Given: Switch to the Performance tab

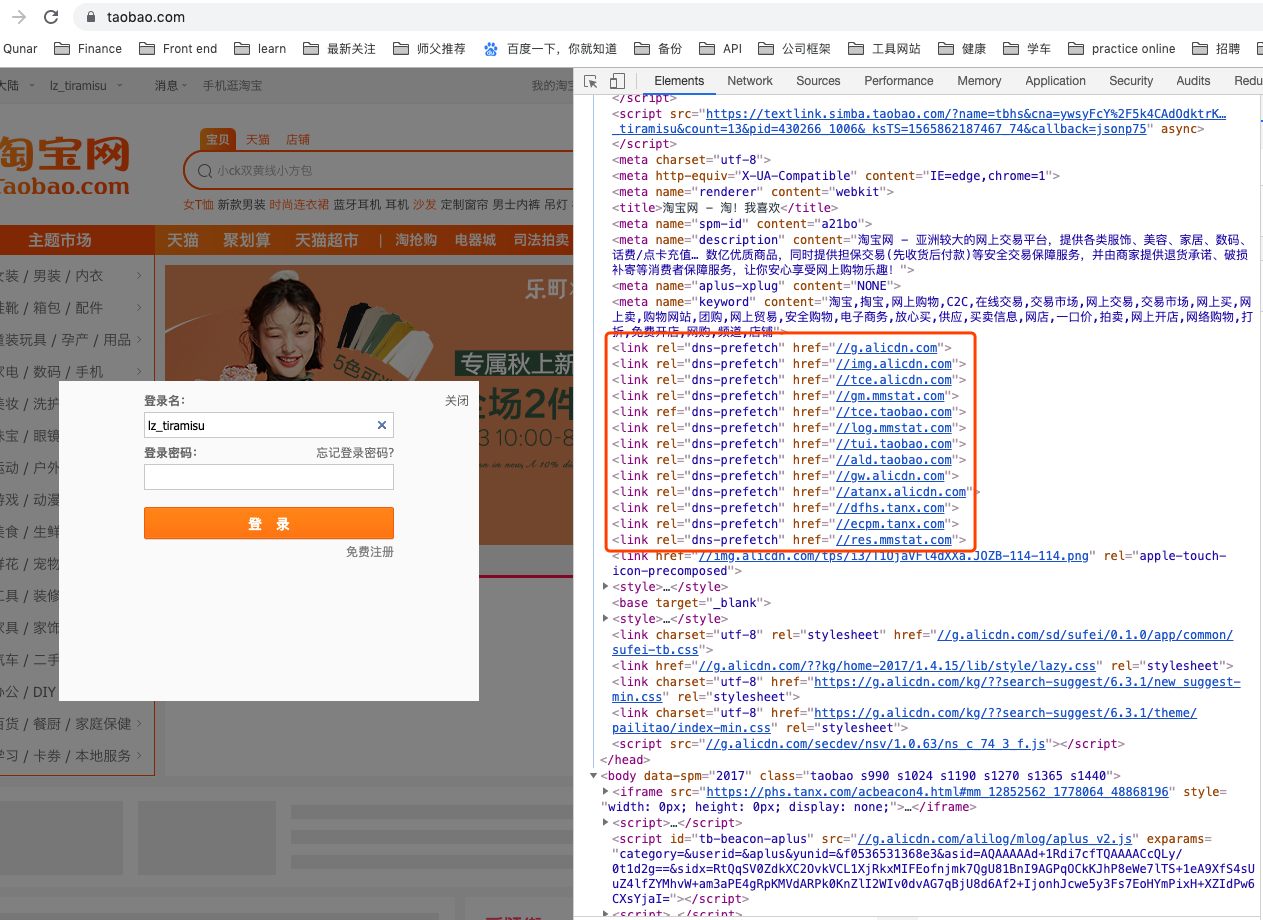Looking at the screenshot, I should click(899, 81).
